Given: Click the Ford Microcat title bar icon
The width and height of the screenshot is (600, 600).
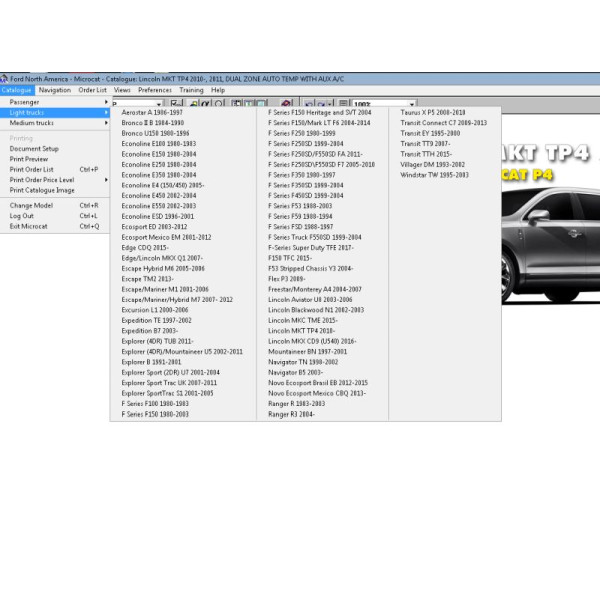Looking at the screenshot, I should coord(4,79).
